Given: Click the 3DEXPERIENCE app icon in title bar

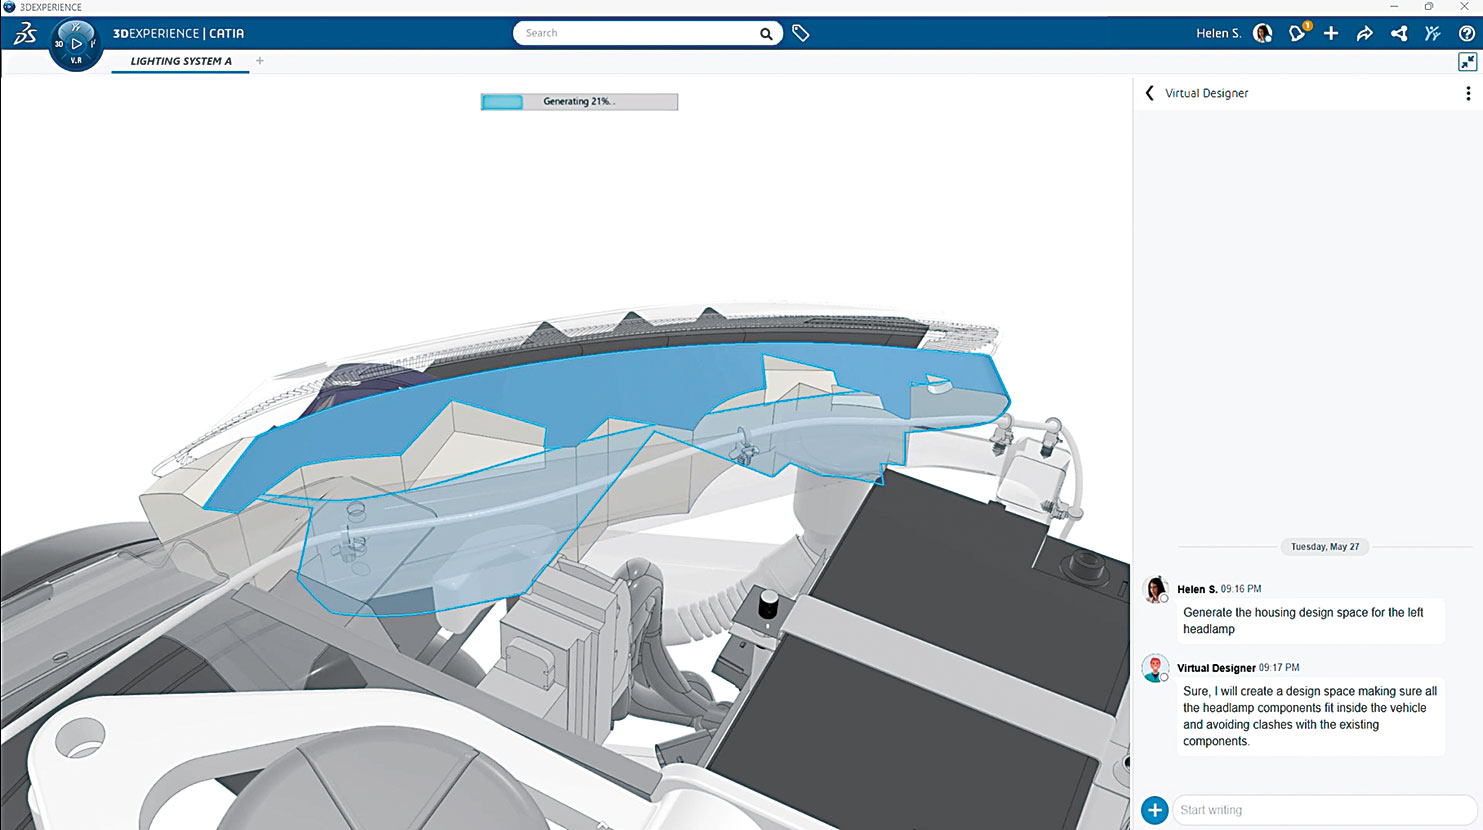Looking at the screenshot, I should (x=9, y=7).
